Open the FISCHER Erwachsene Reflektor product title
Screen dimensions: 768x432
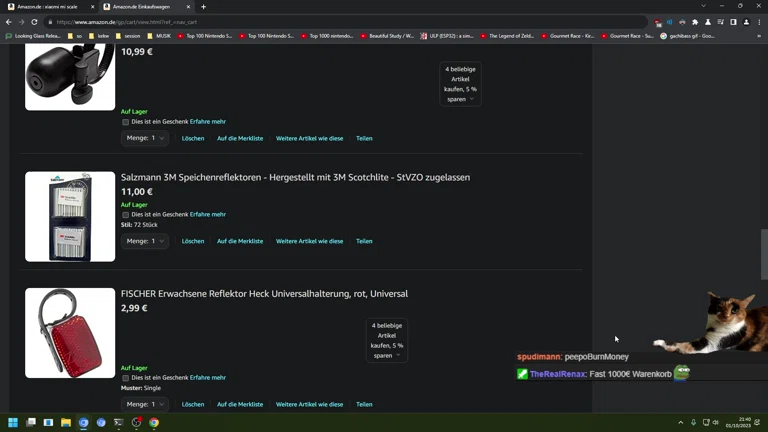click(x=264, y=294)
